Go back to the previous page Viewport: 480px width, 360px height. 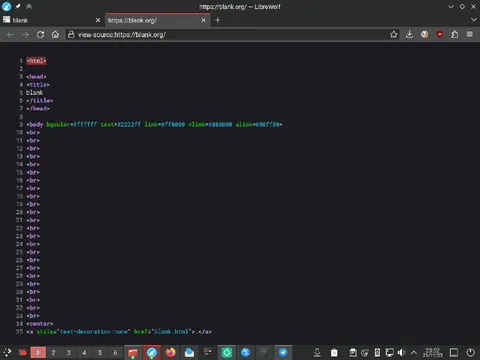[x=10, y=35]
